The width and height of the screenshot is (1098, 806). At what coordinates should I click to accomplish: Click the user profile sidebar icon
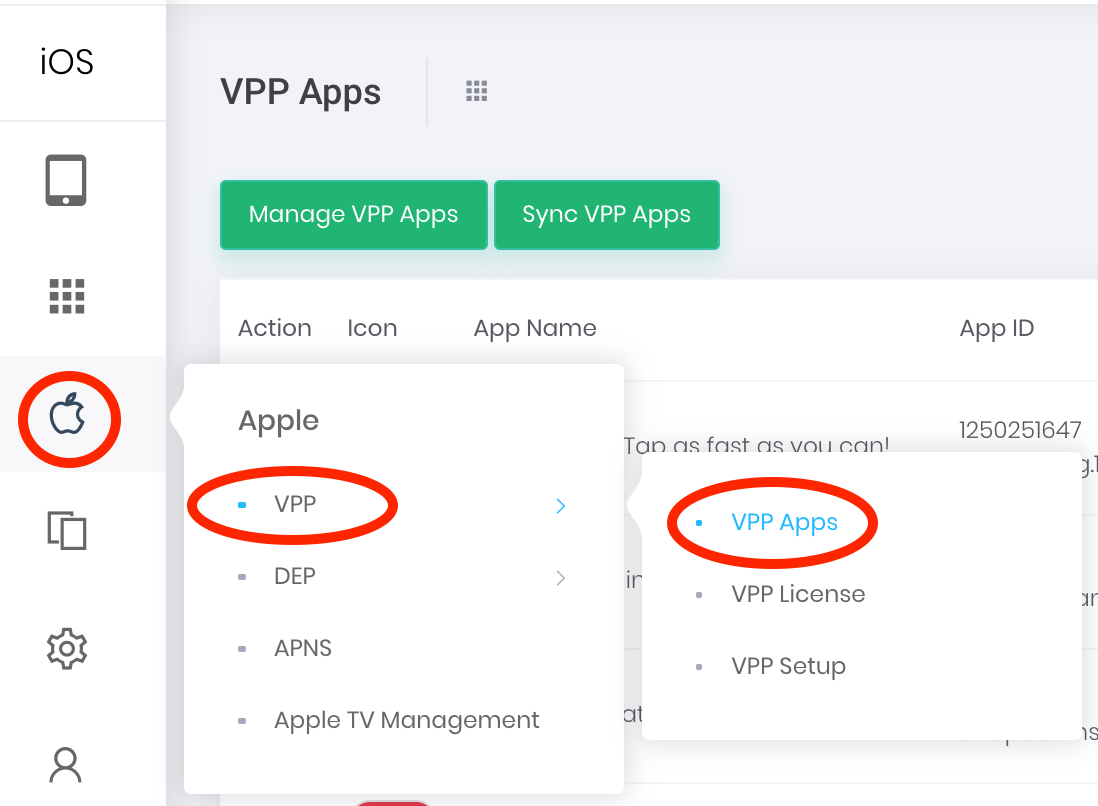[66, 765]
